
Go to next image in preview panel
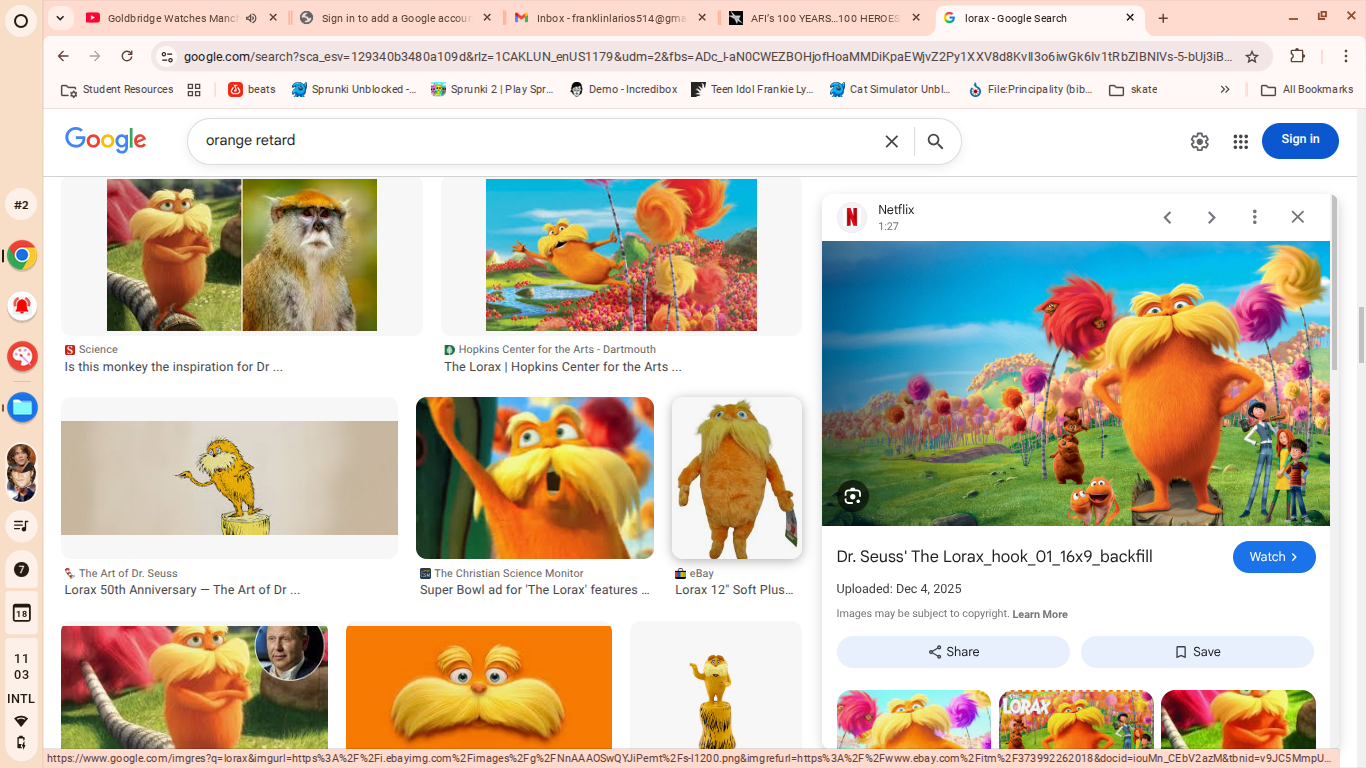(1211, 217)
